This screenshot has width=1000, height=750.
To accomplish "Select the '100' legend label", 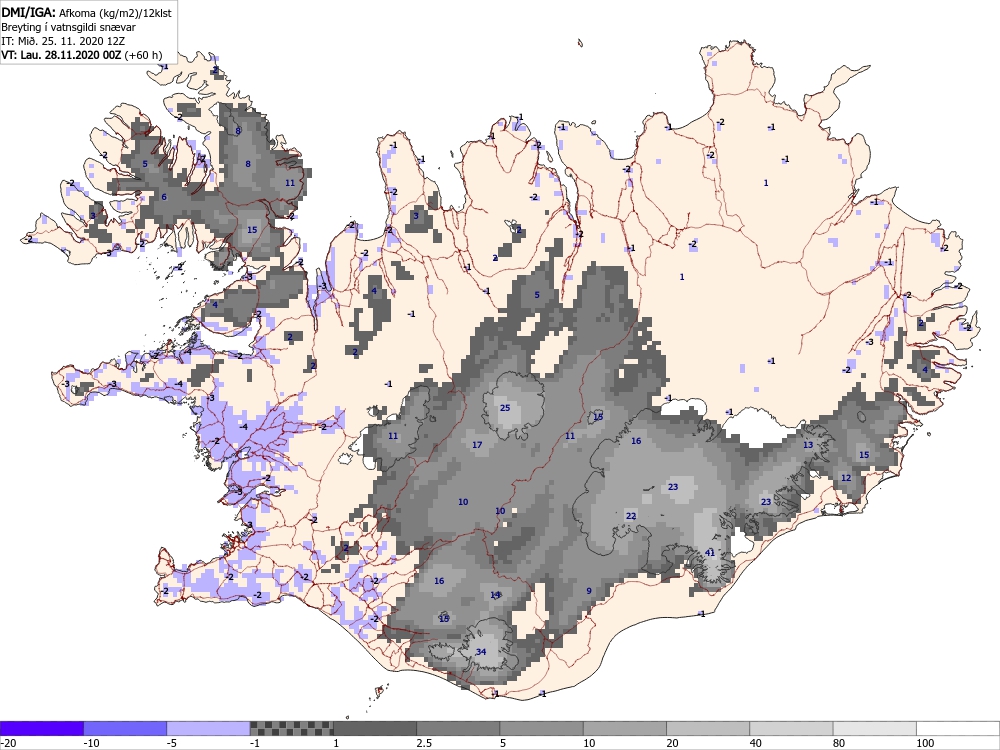I will coord(925,743).
